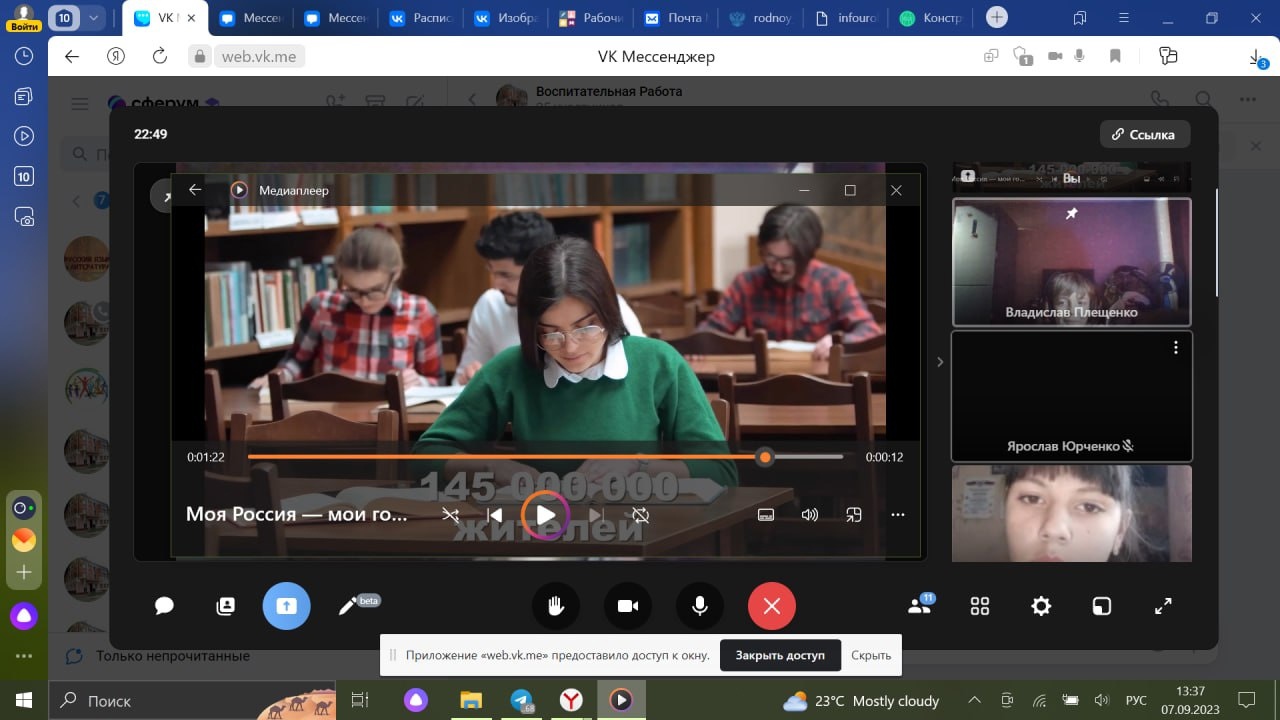This screenshot has height=720, width=1280.
Task: Open browser history in the sidebar
Action: point(24,56)
